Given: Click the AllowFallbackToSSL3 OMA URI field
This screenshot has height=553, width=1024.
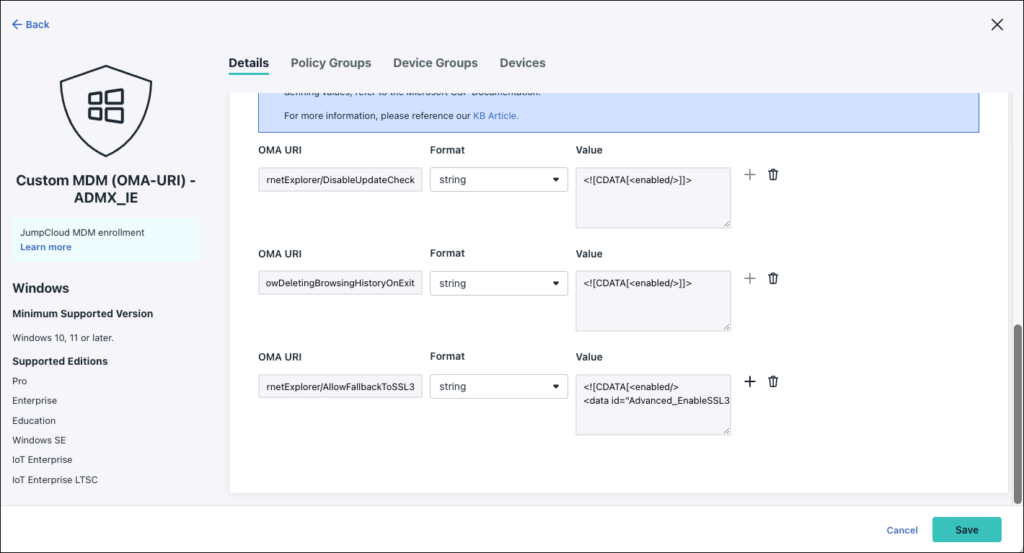Looking at the screenshot, I should [x=340, y=386].
